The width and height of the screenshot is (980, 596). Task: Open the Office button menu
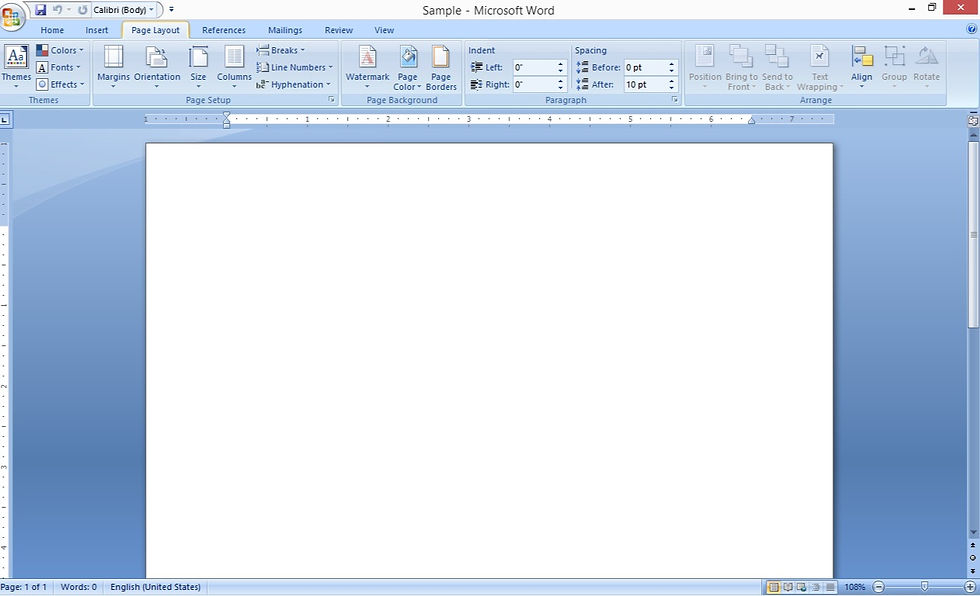(x=11, y=17)
